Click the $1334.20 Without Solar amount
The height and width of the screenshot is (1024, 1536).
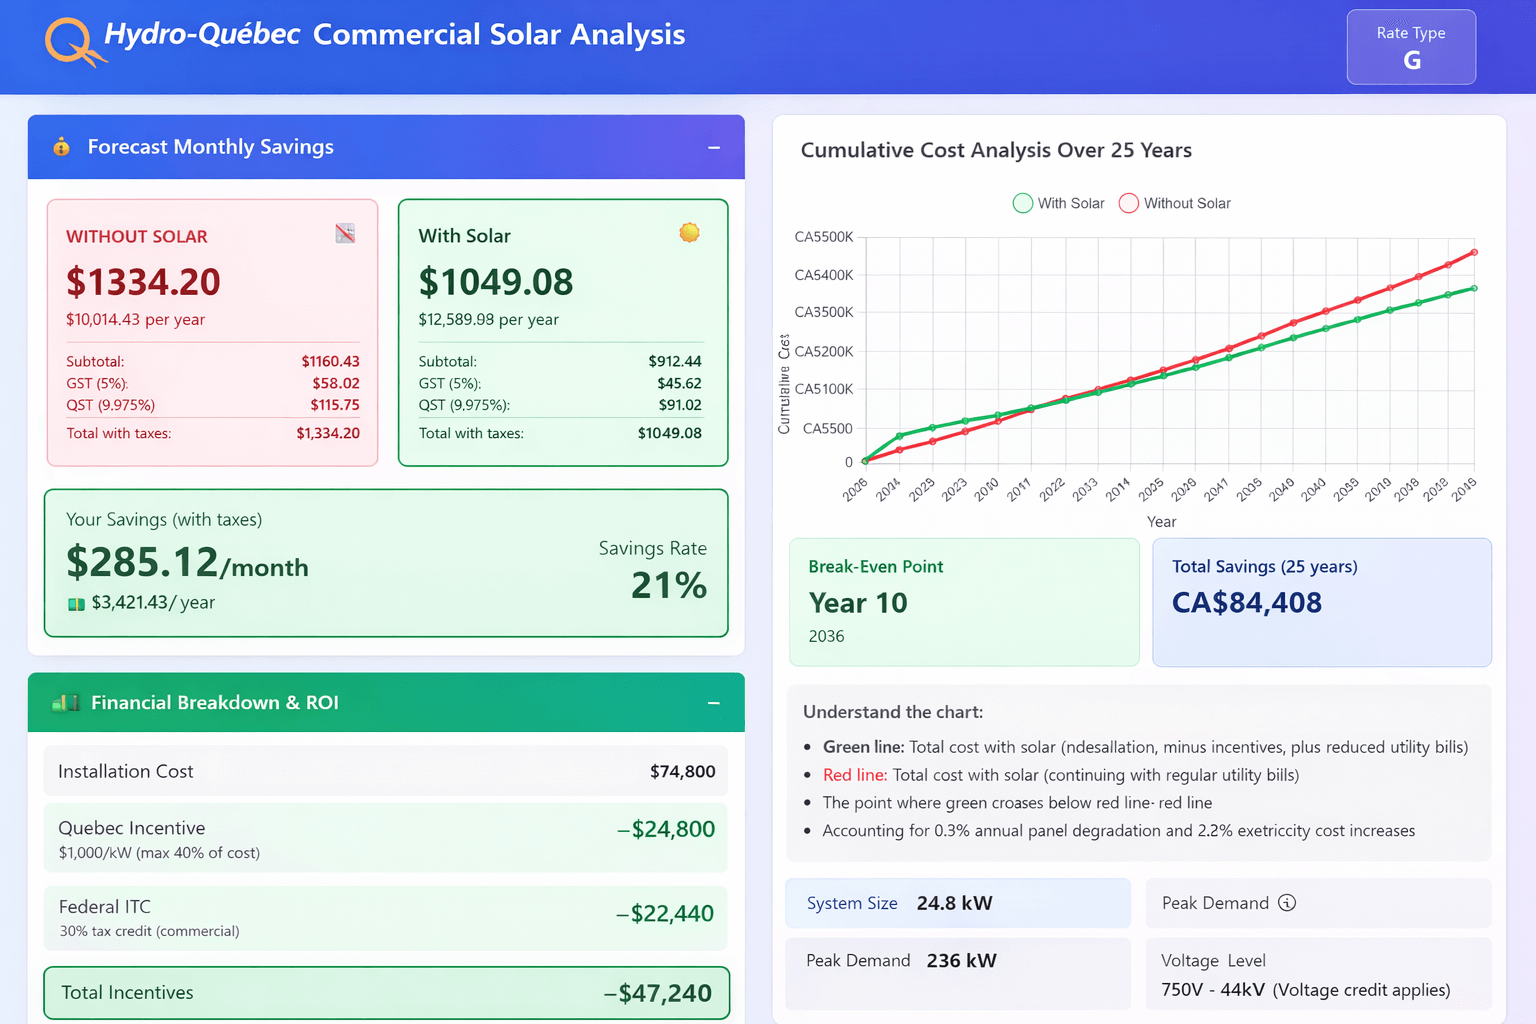tap(143, 282)
